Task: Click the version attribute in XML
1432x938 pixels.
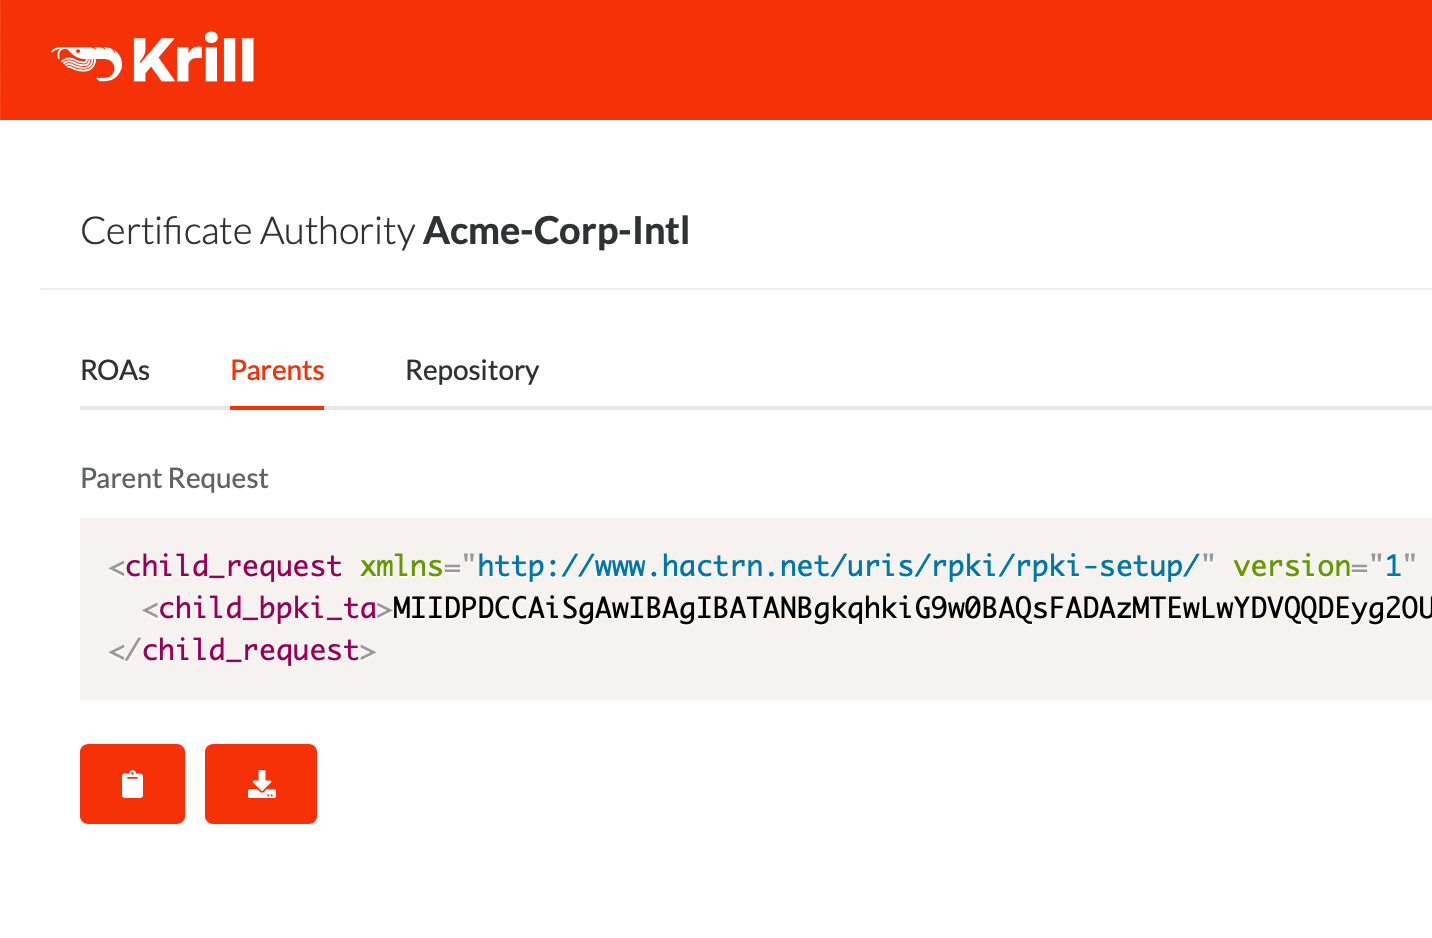Action: 1292,566
